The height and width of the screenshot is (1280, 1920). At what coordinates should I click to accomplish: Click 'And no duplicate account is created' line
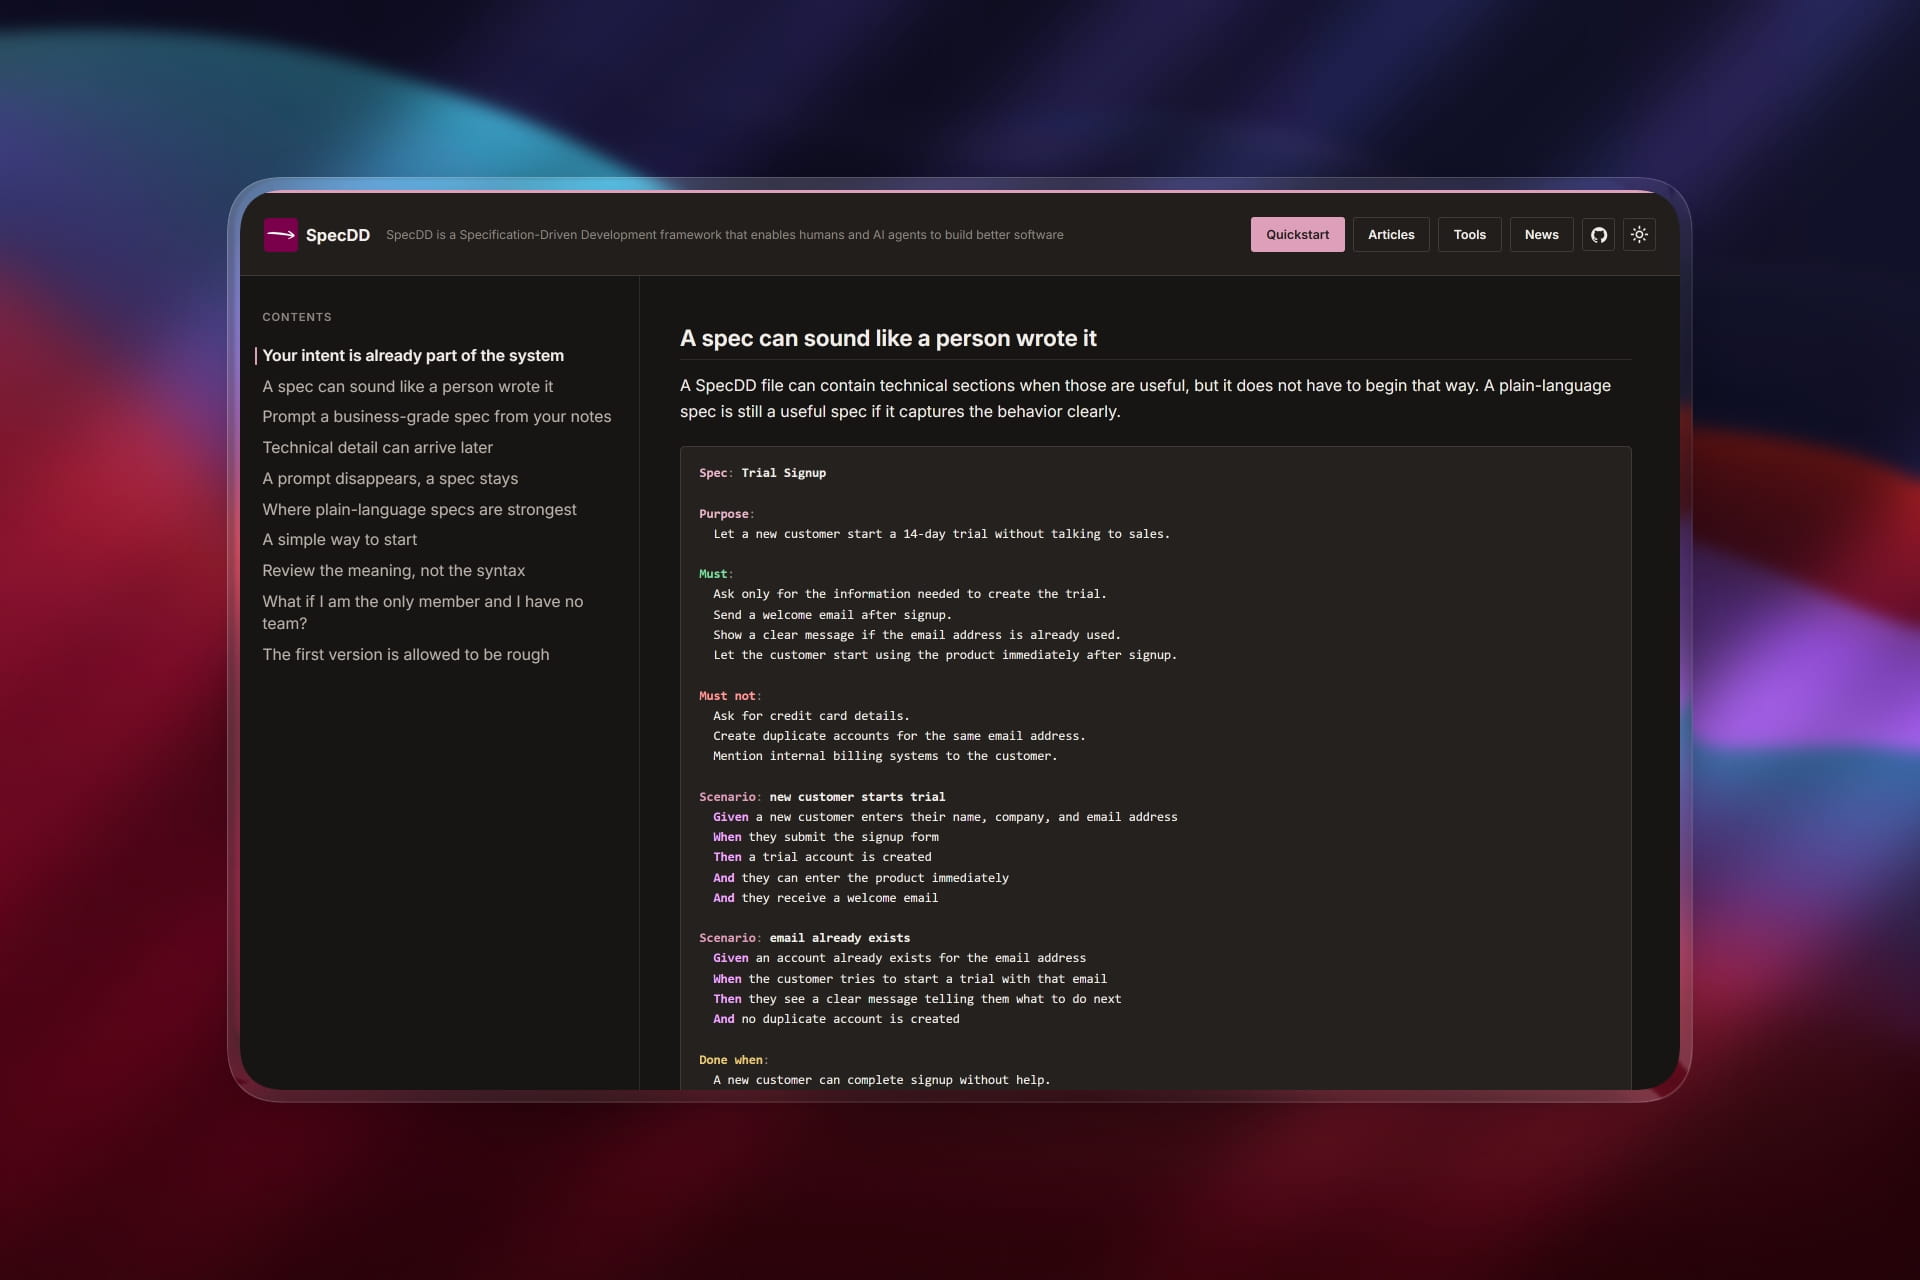coord(836,1019)
